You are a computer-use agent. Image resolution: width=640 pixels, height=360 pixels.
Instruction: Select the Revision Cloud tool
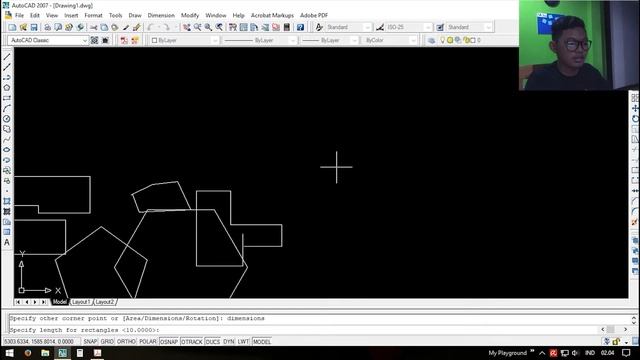(x=7, y=129)
